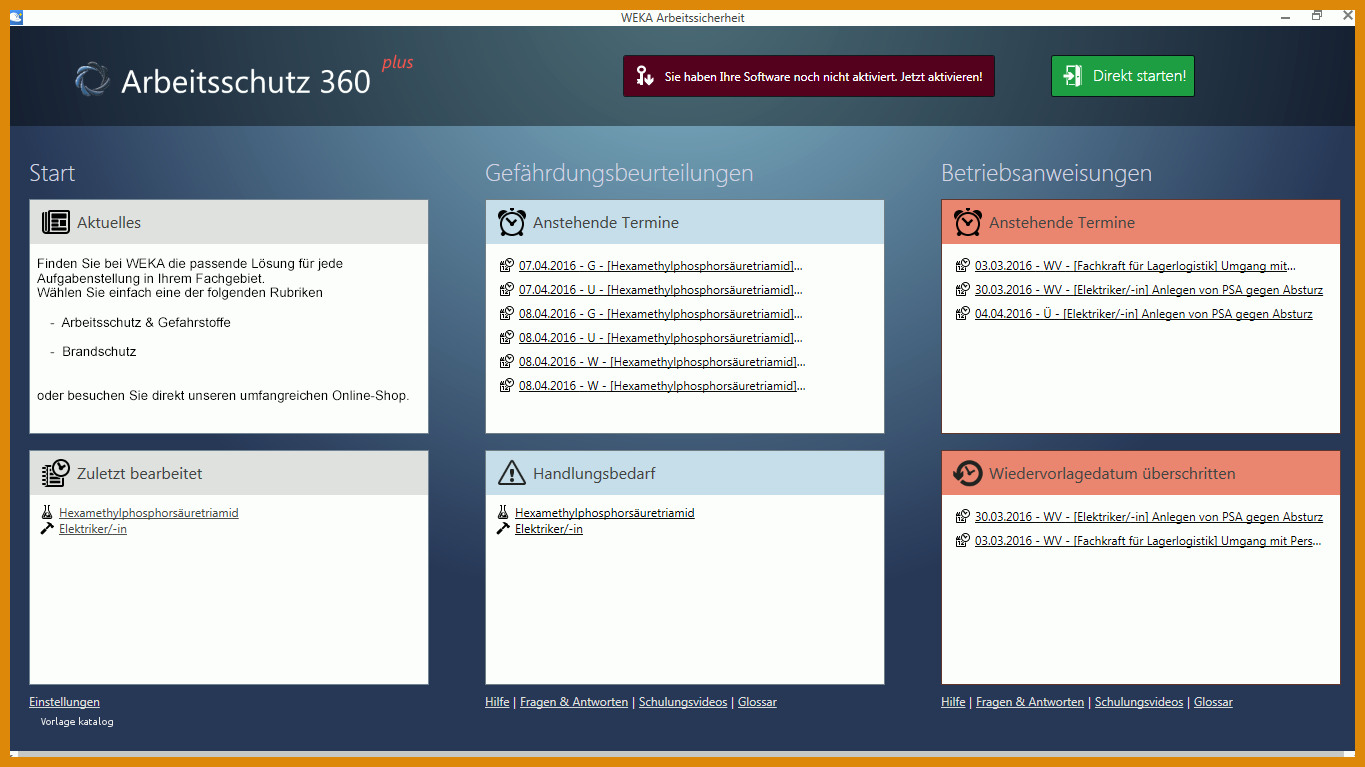Screen dimensions: 1365x767
Task: Open the Einstellungen link
Action: (64, 702)
